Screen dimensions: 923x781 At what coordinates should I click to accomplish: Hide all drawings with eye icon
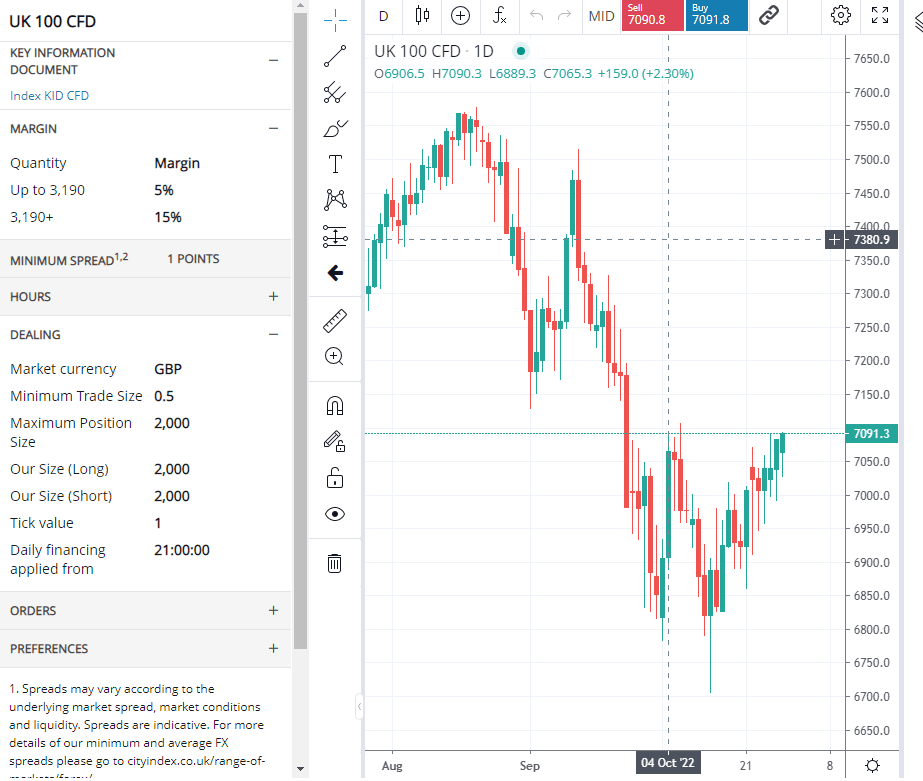point(335,514)
